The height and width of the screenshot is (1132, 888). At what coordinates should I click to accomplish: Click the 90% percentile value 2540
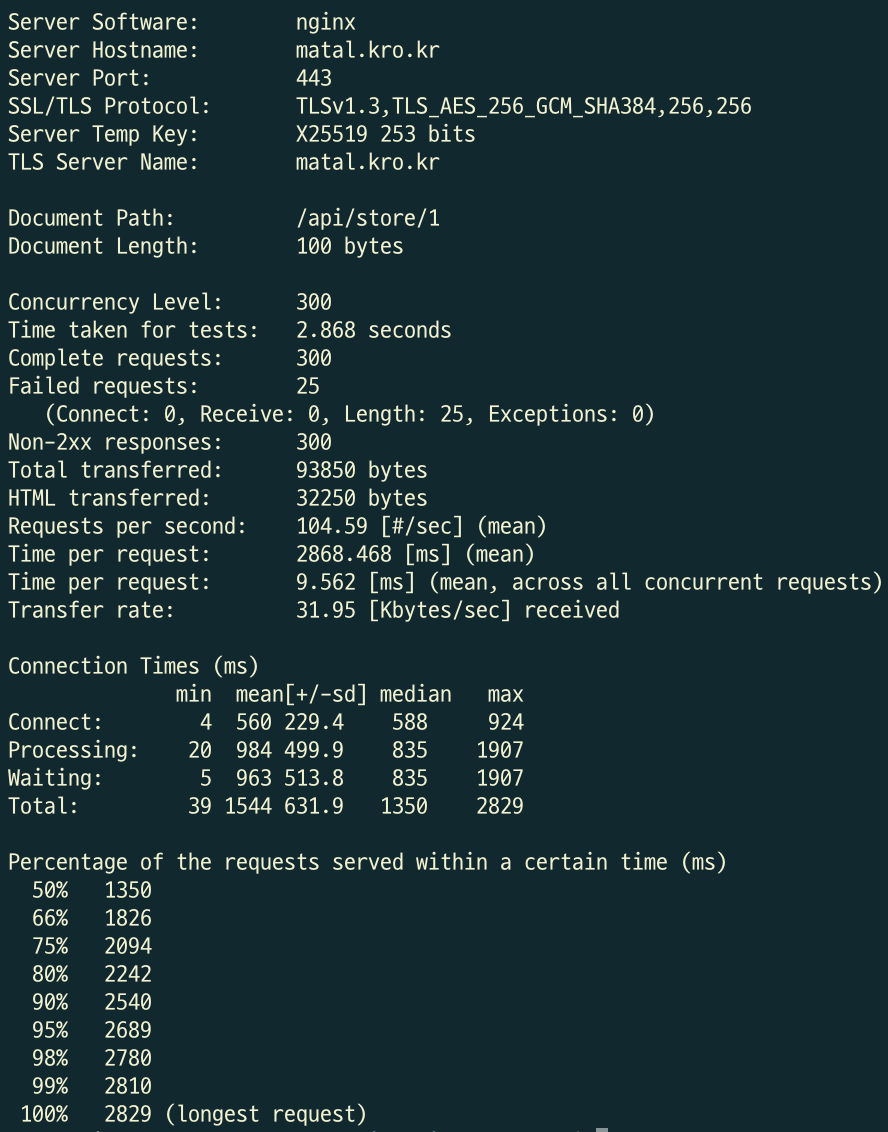(128, 1002)
